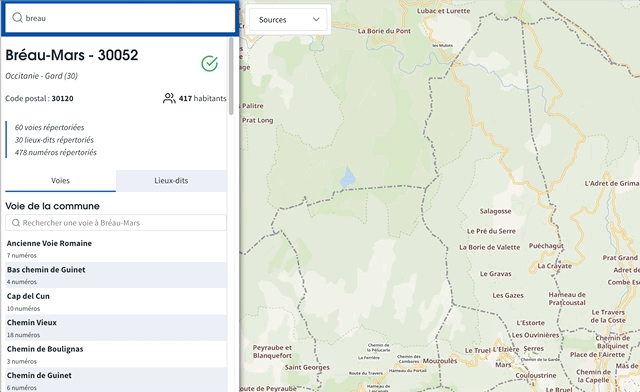Click the magnifier icon in the top search bar

click(x=17, y=18)
